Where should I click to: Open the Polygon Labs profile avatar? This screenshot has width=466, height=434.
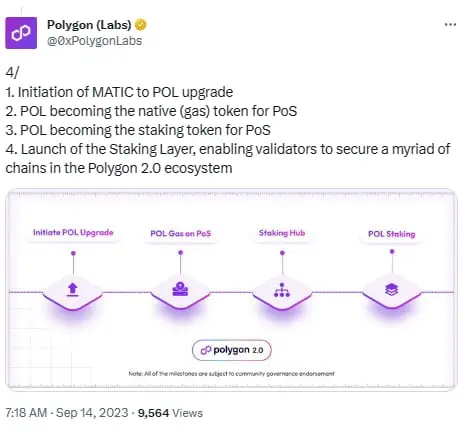click(x=21, y=33)
